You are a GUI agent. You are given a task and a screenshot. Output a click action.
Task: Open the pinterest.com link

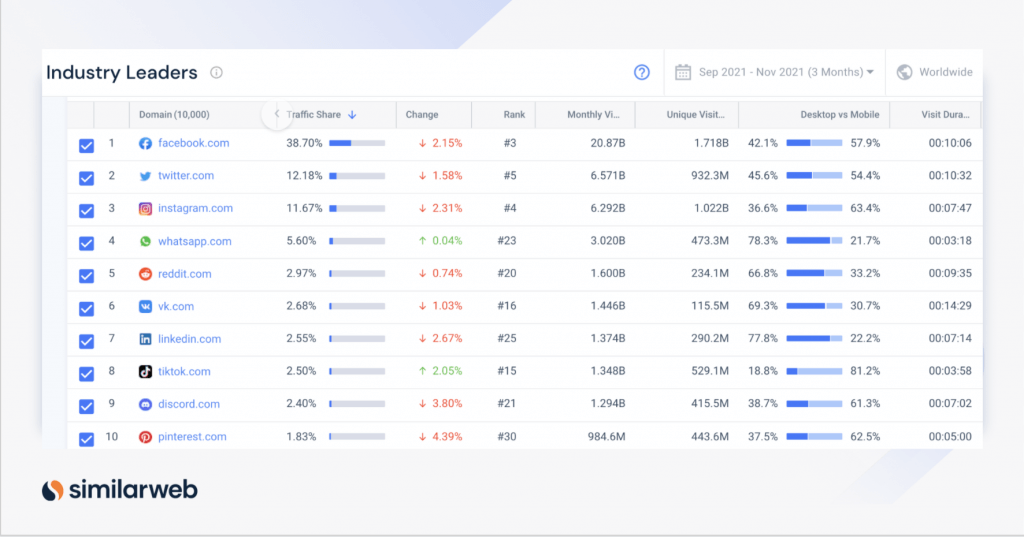192,437
